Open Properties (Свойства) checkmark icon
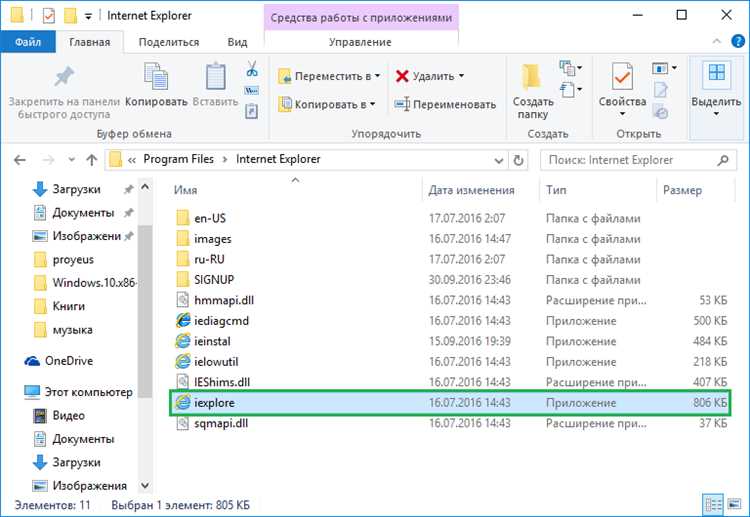Image resolution: width=750 pixels, height=517 pixels. (x=622, y=77)
